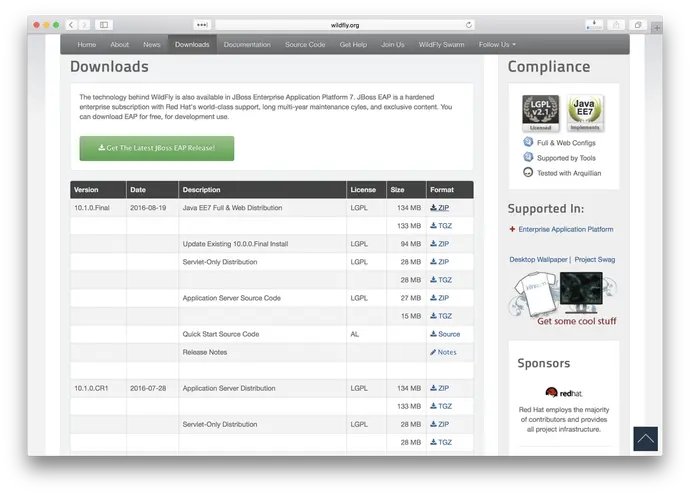Show all tabs overview icon
This screenshot has width=690, height=495.
pos(638,25)
